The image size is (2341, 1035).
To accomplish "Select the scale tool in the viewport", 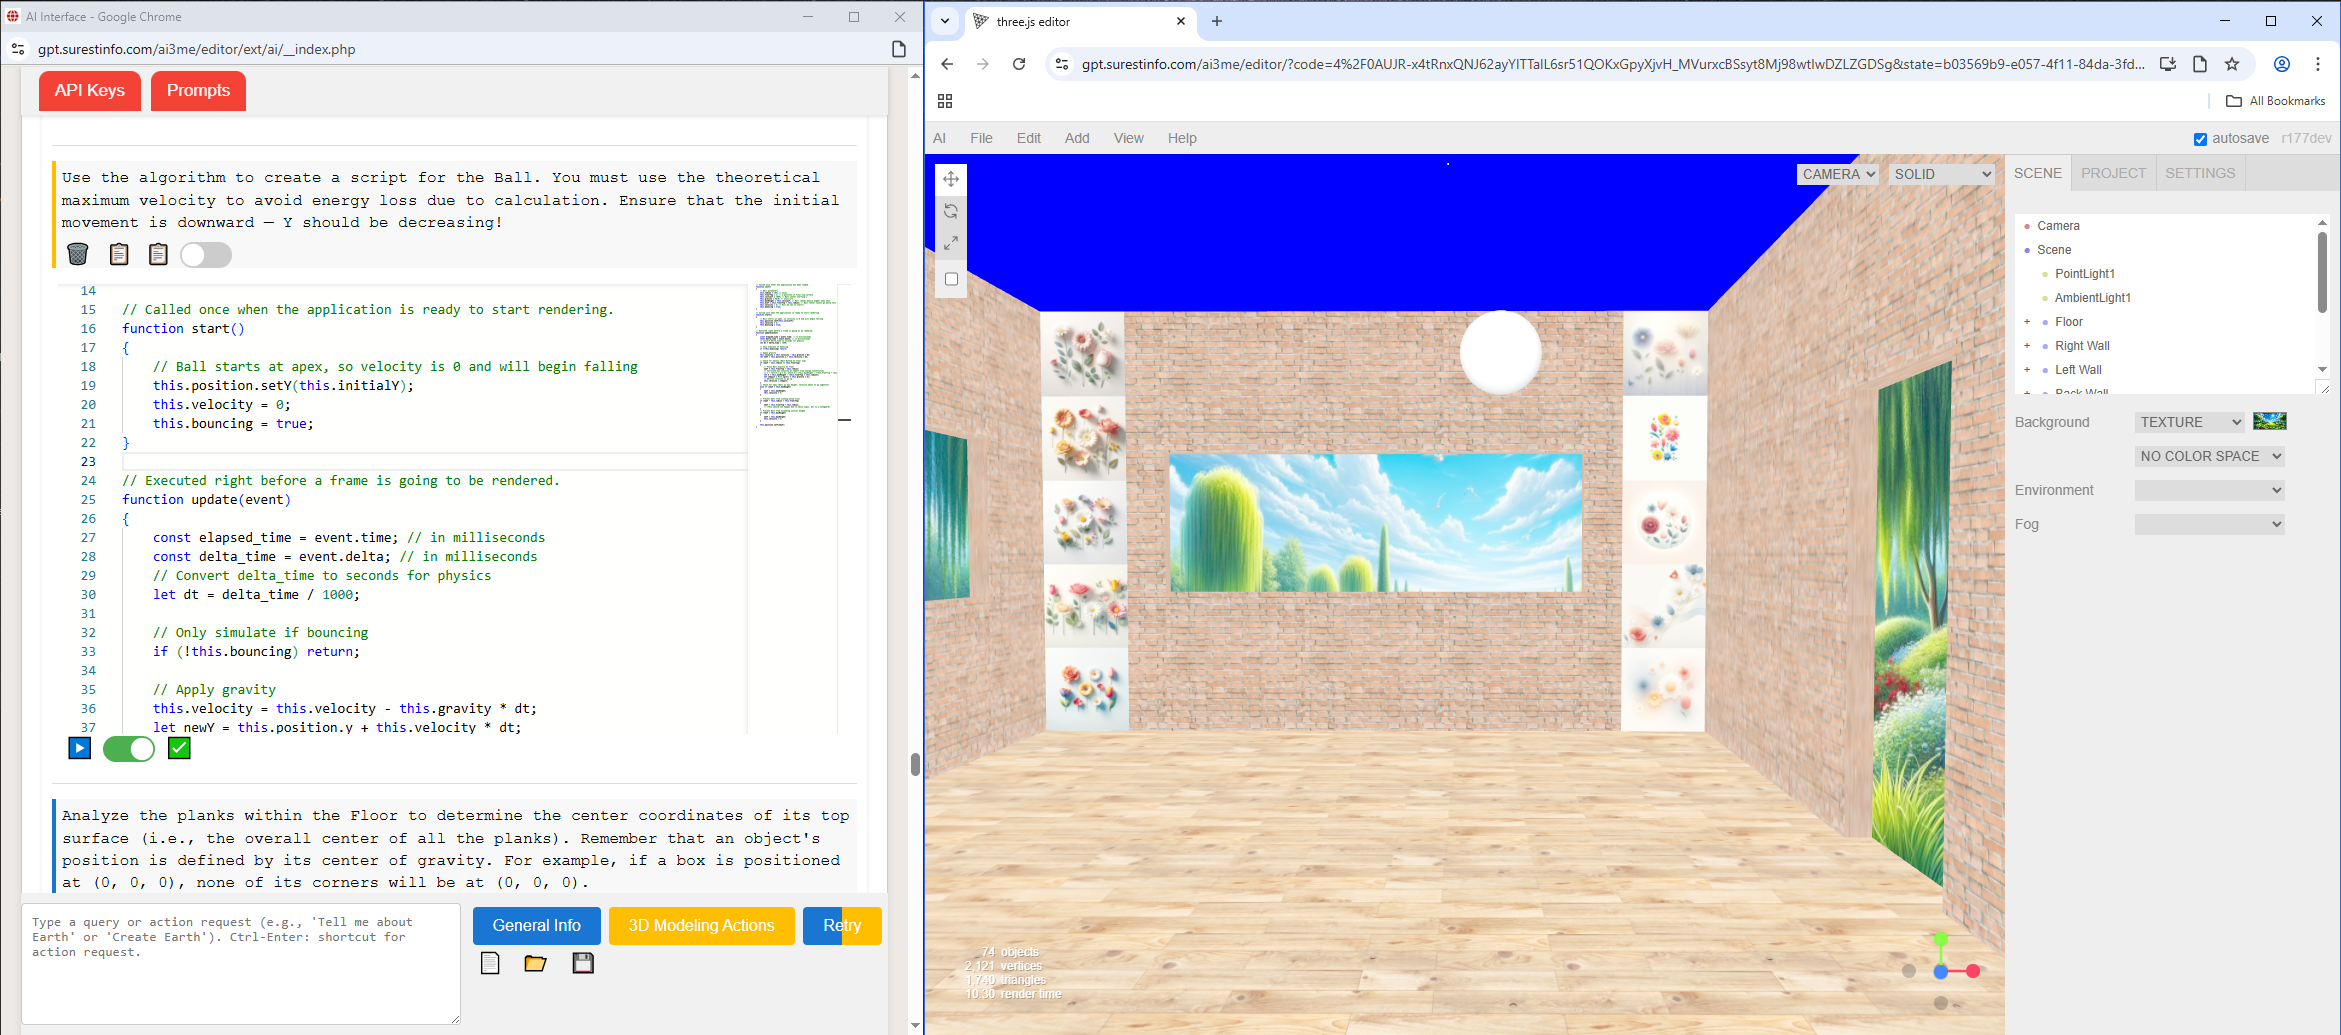I will (951, 242).
